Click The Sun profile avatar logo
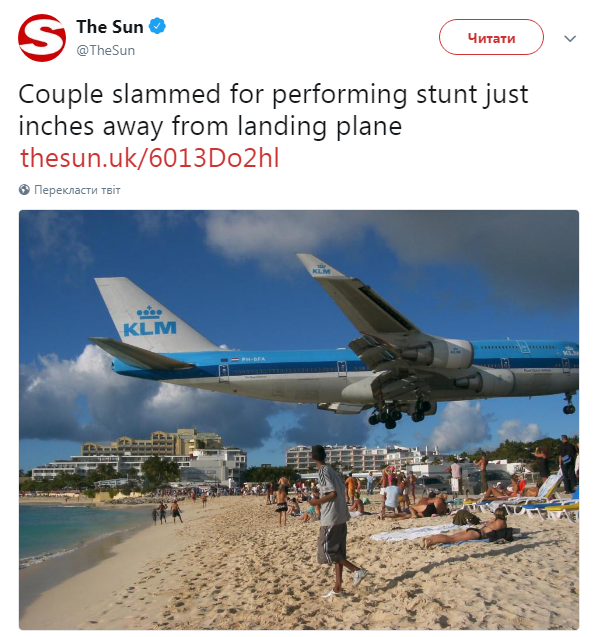The height and width of the screenshot is (637, 600). point(42,38)
